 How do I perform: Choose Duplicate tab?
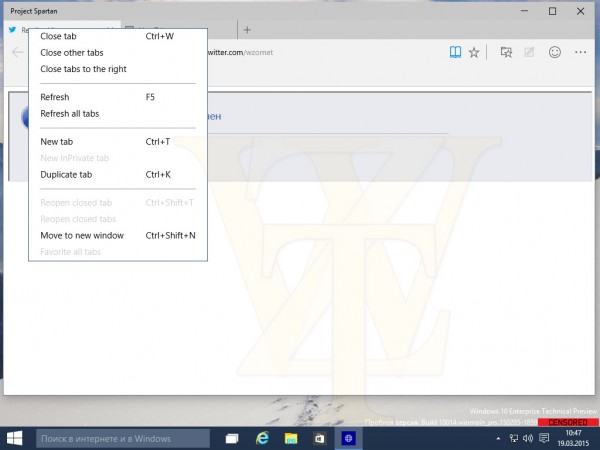point(118,174)
